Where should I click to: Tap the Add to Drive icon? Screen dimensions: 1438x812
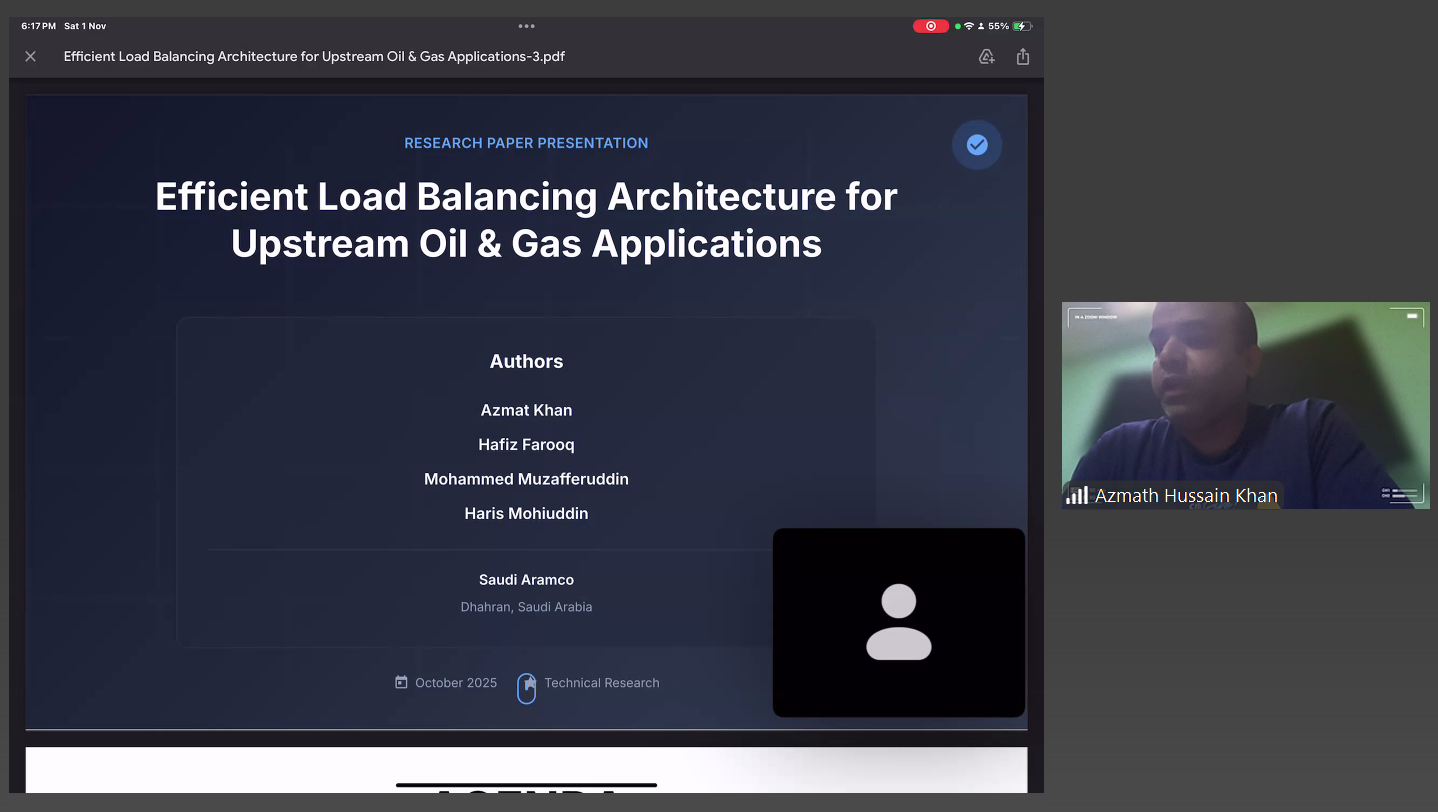[x=986, y=57]
